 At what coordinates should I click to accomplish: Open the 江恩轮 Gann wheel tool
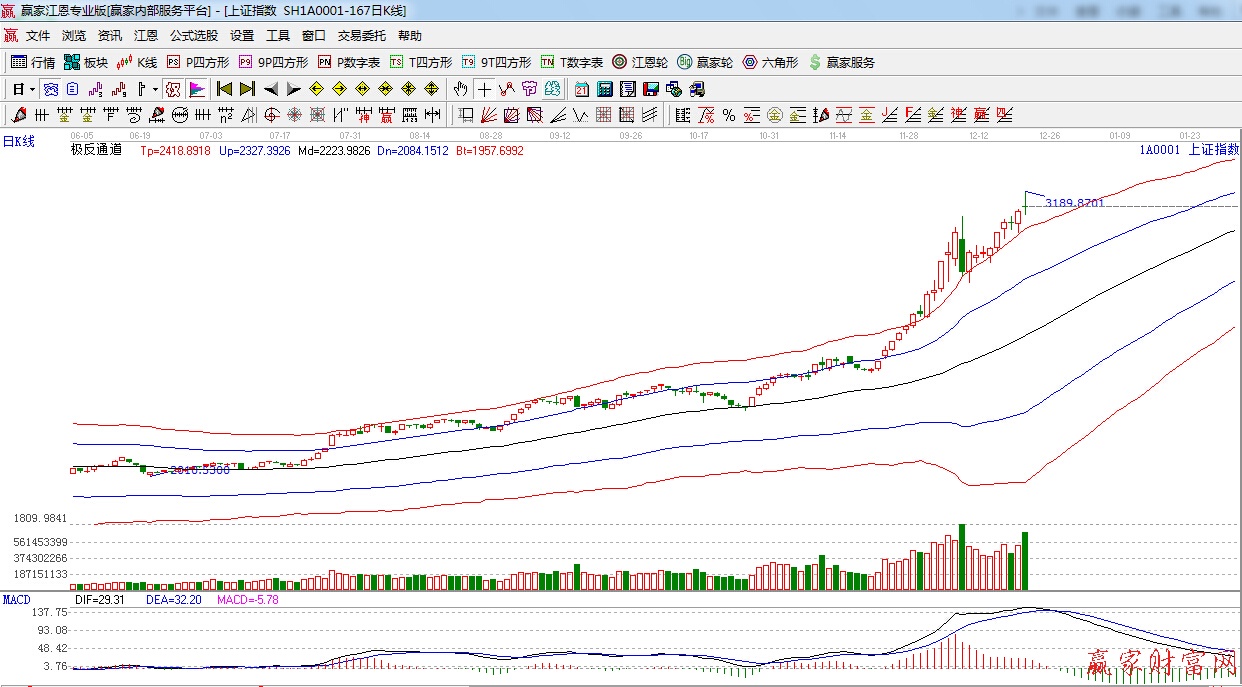click(640, 62)
